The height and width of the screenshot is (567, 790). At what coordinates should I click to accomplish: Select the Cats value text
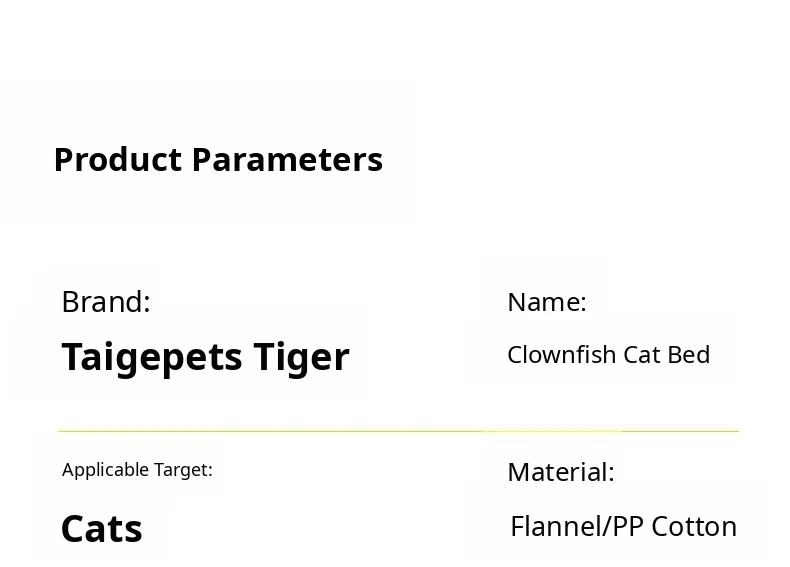tap(102, 529)
